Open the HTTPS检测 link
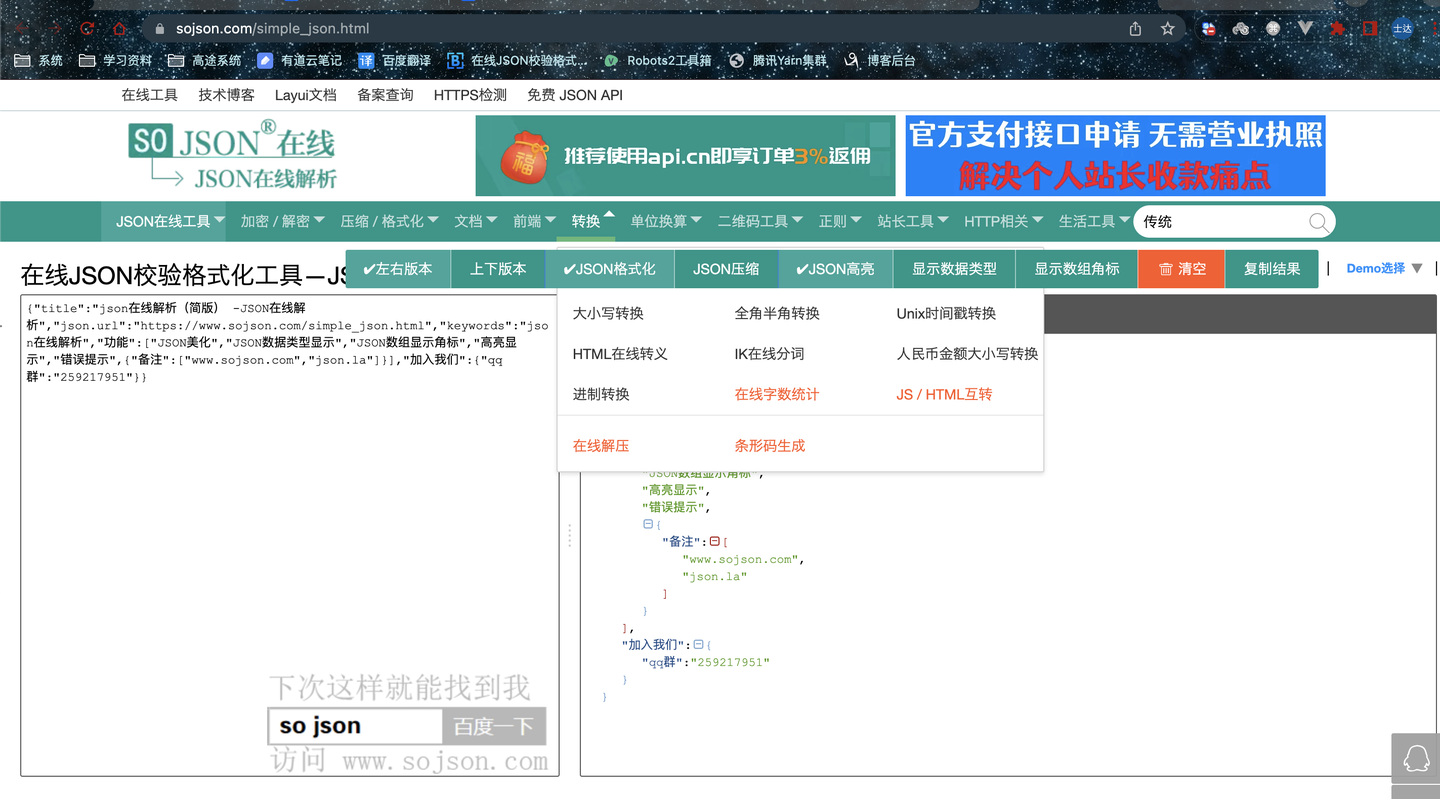The height and width of the screenshot is (799, 1440). pos(470,95)
